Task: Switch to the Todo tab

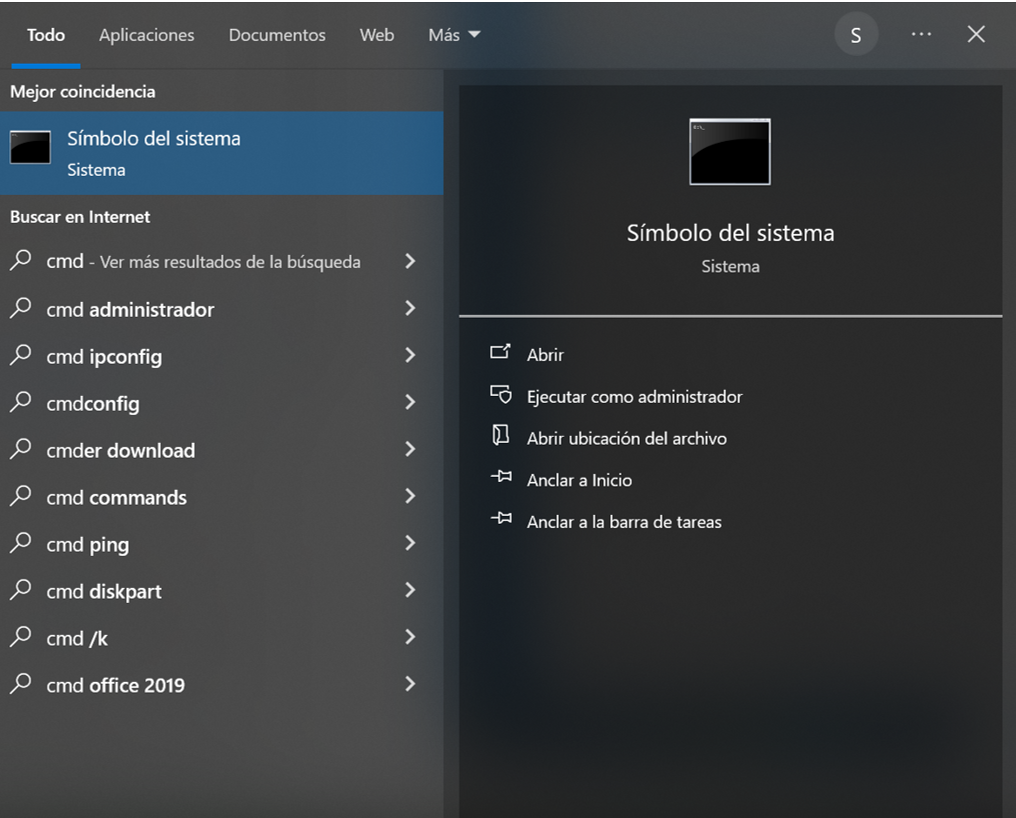Action: [x=46, y=35]
